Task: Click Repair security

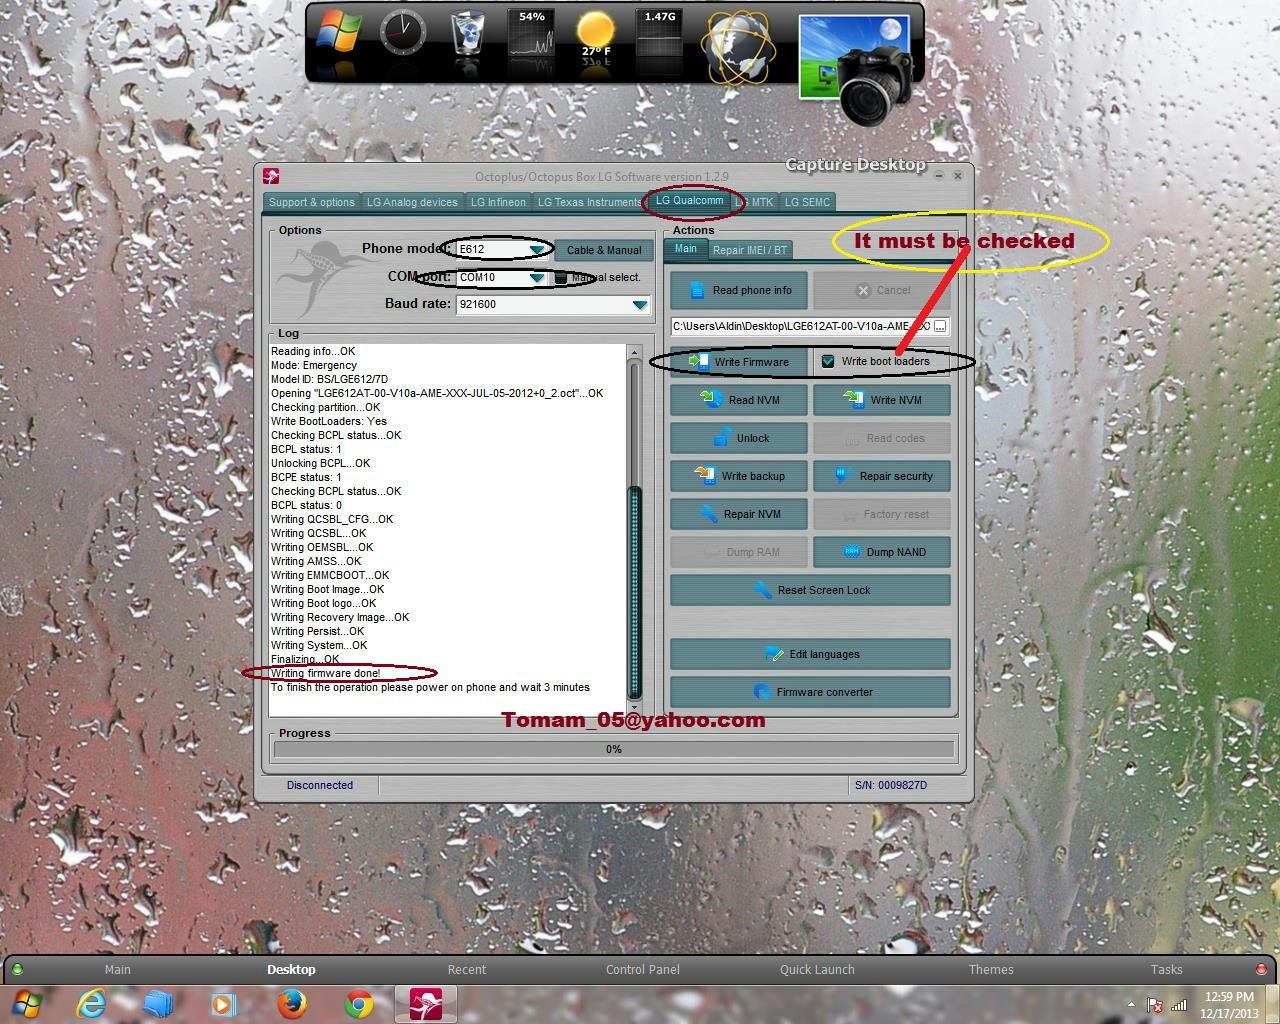Action: [882, 476]
